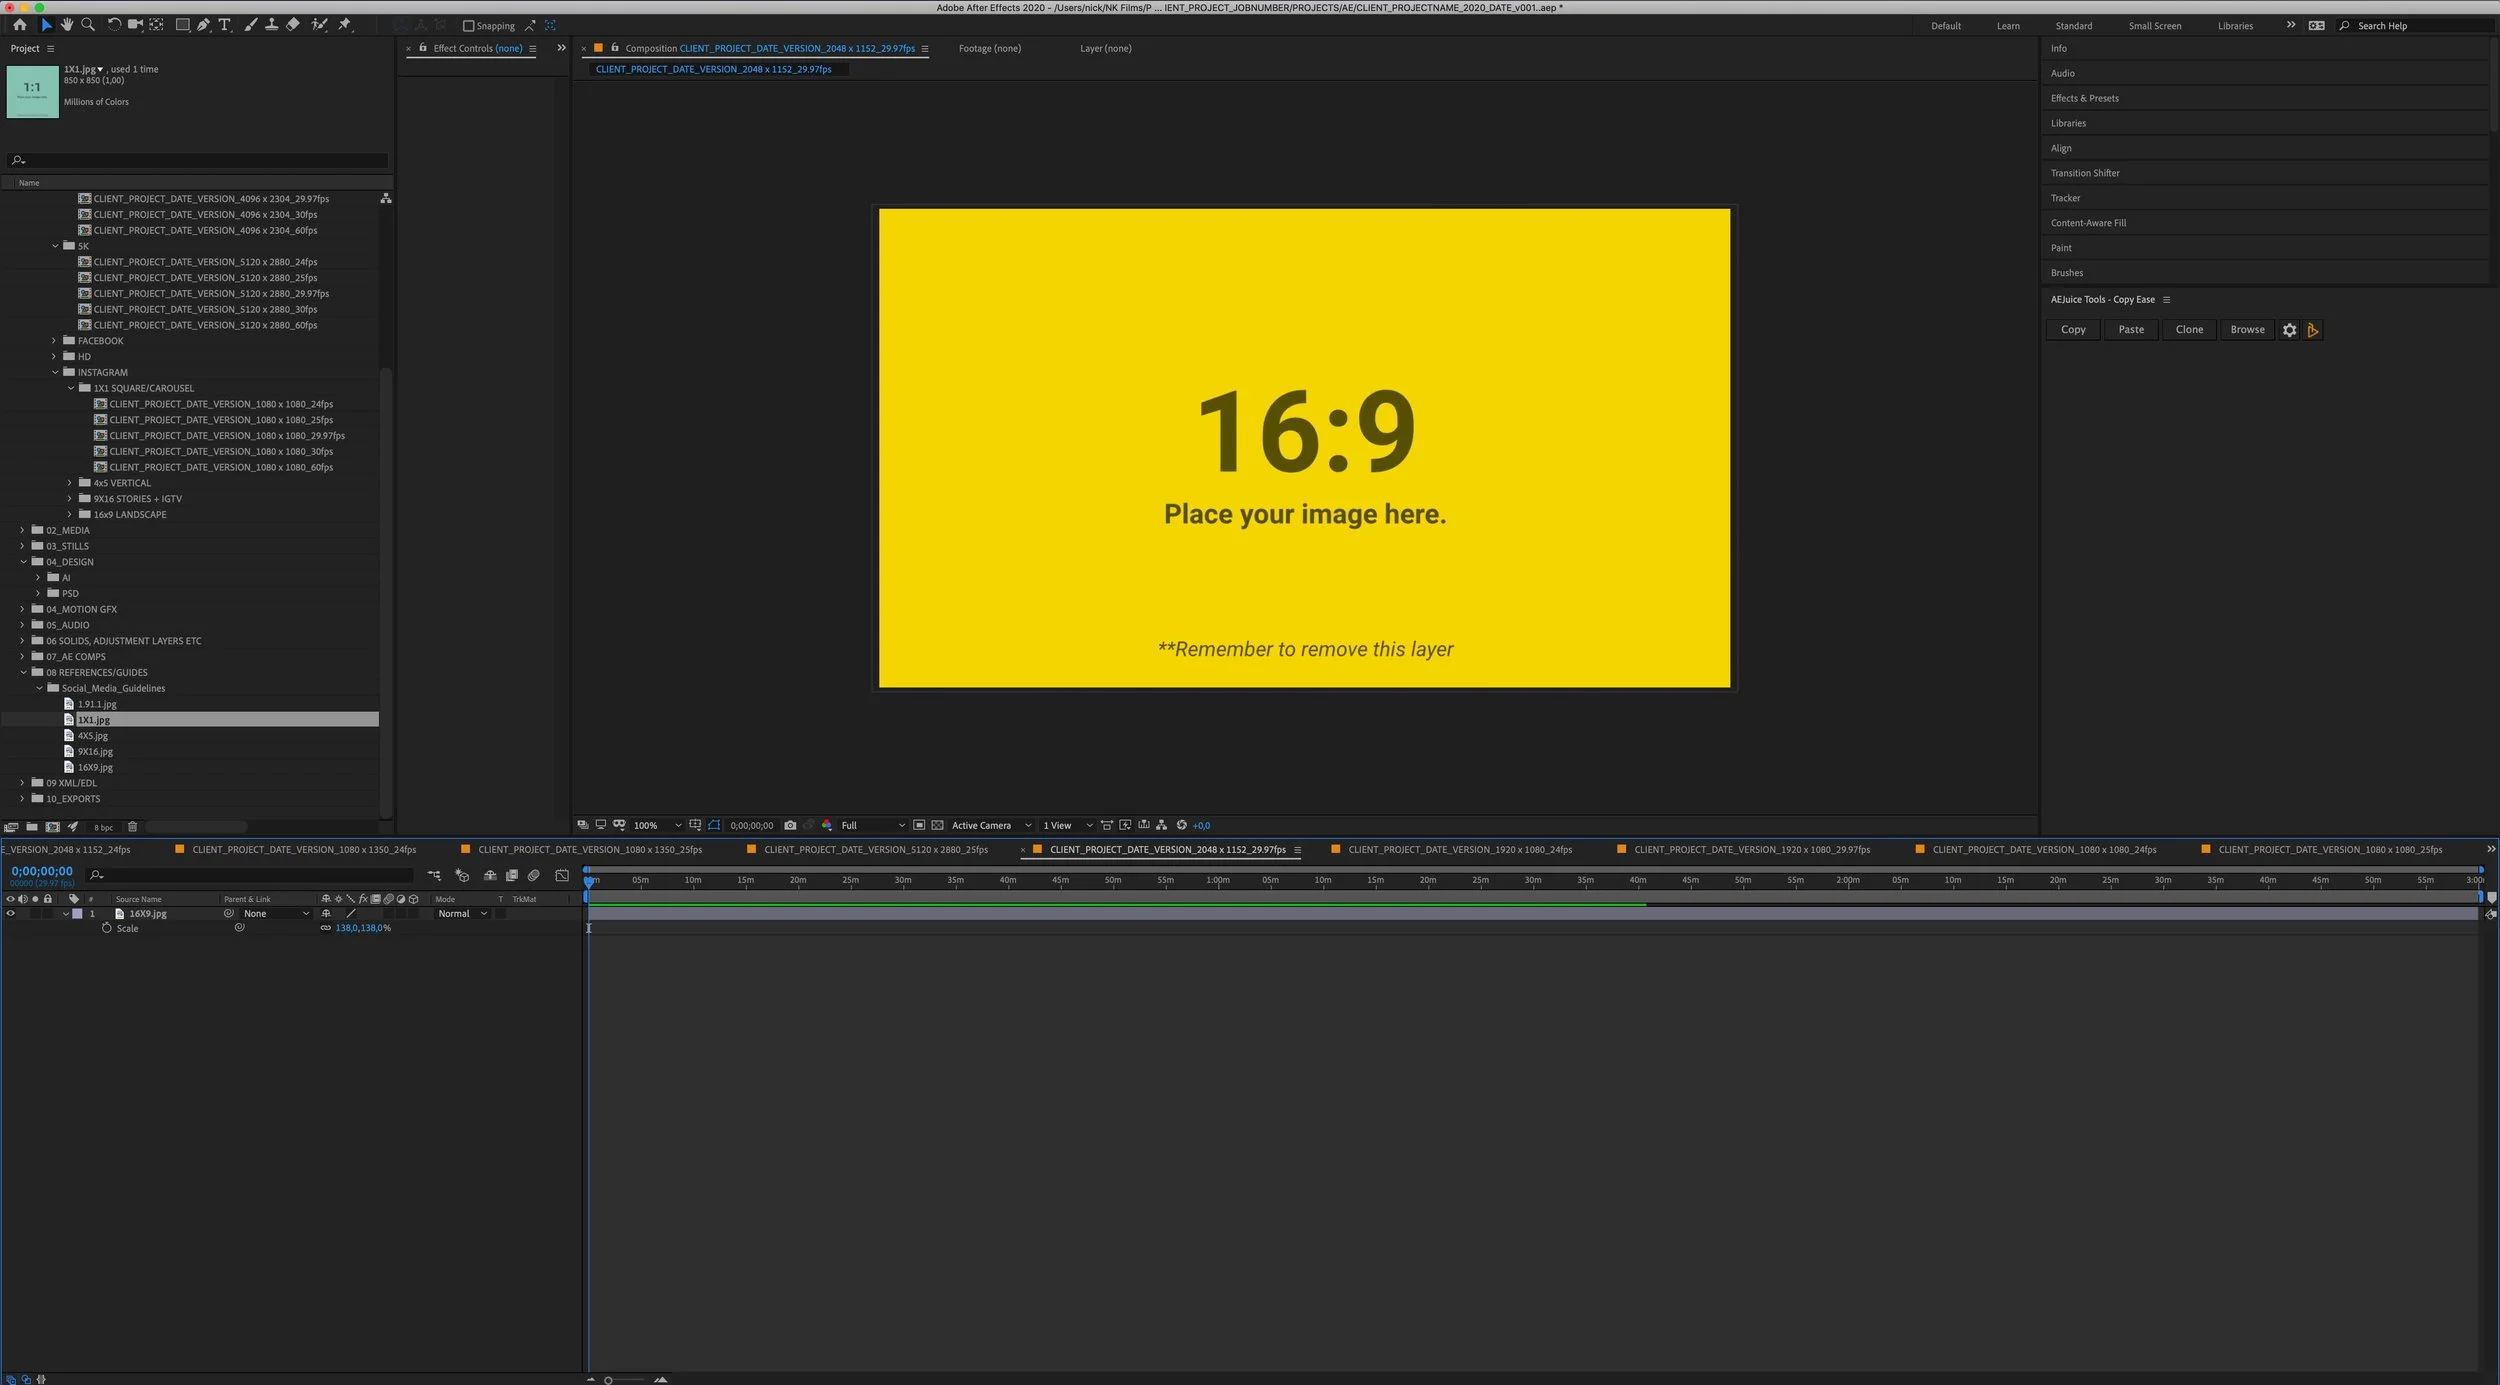The width and height of the screenshot is (2500, 1385).
Task: Click the Browse button in AEJuice panel
Action: pyautogui.click(x=2247, y=329)
